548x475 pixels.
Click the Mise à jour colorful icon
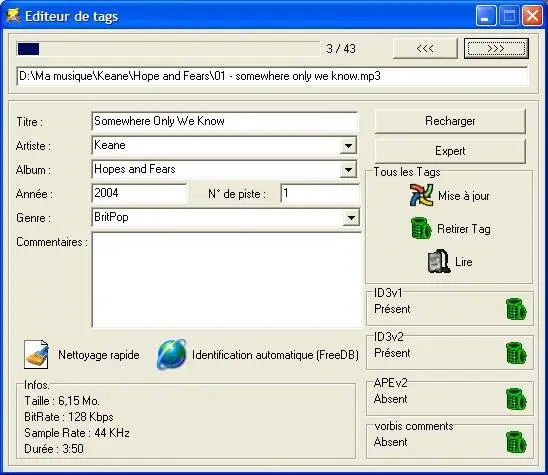(421, 195)
